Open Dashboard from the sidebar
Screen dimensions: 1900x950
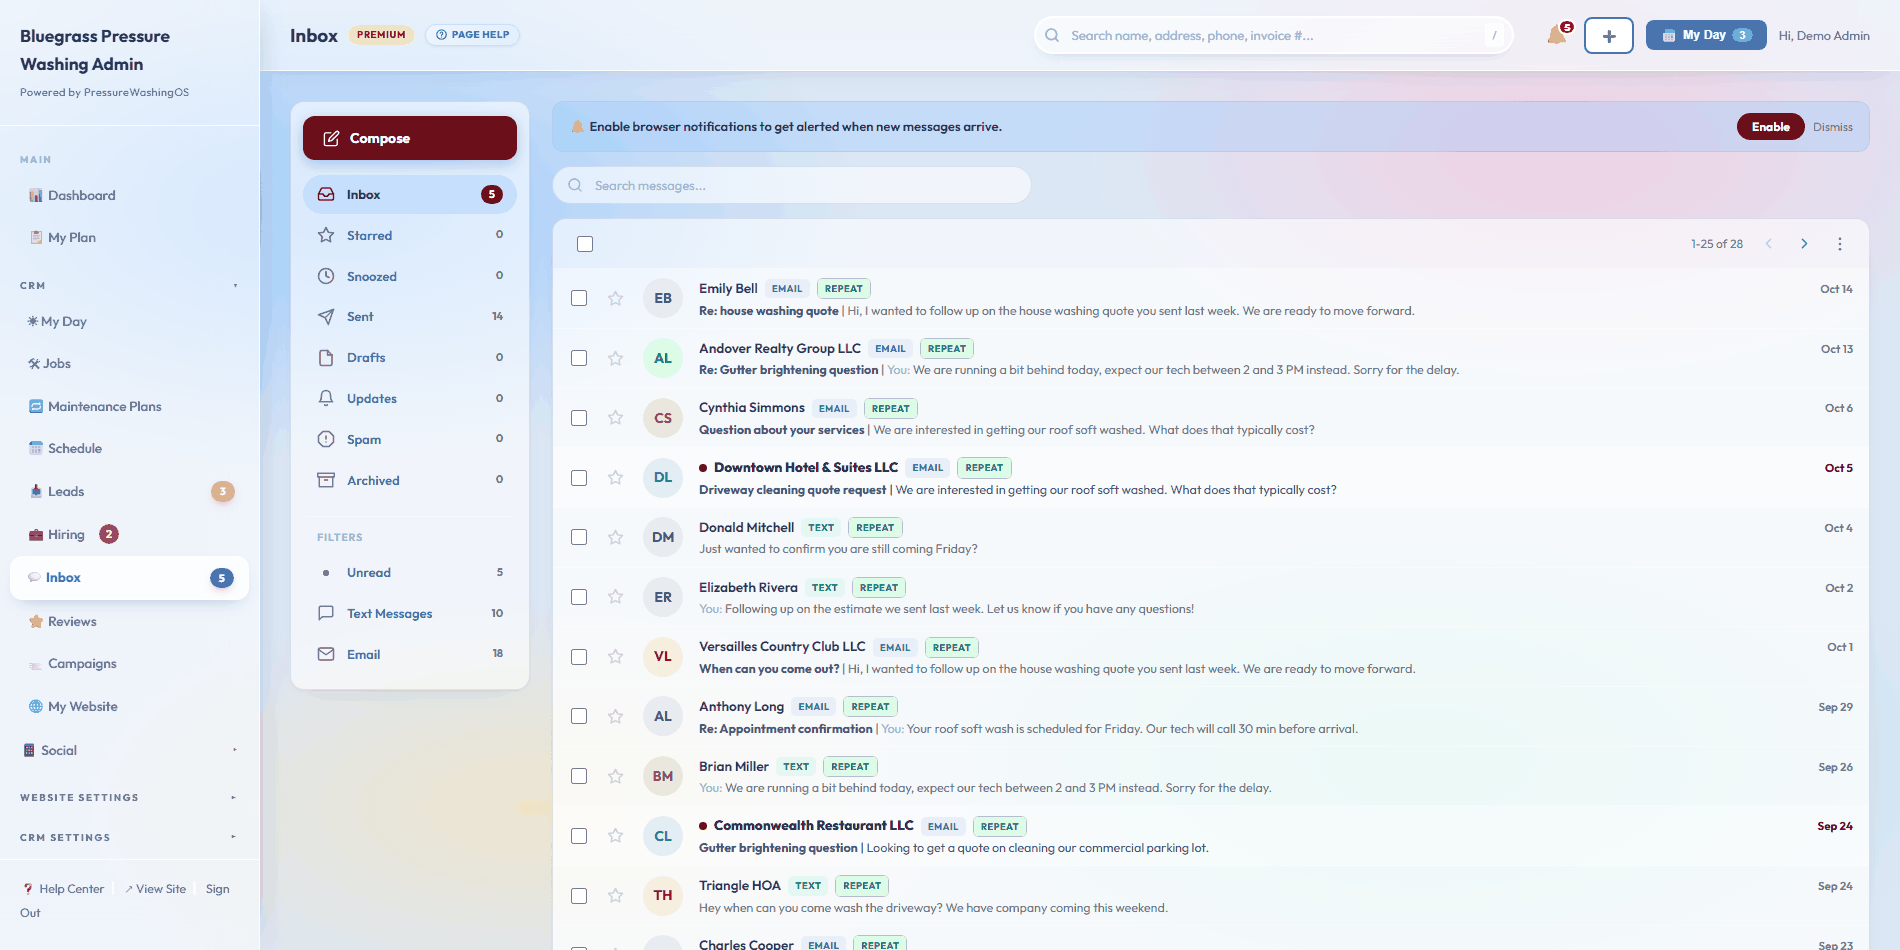point(130,196)
